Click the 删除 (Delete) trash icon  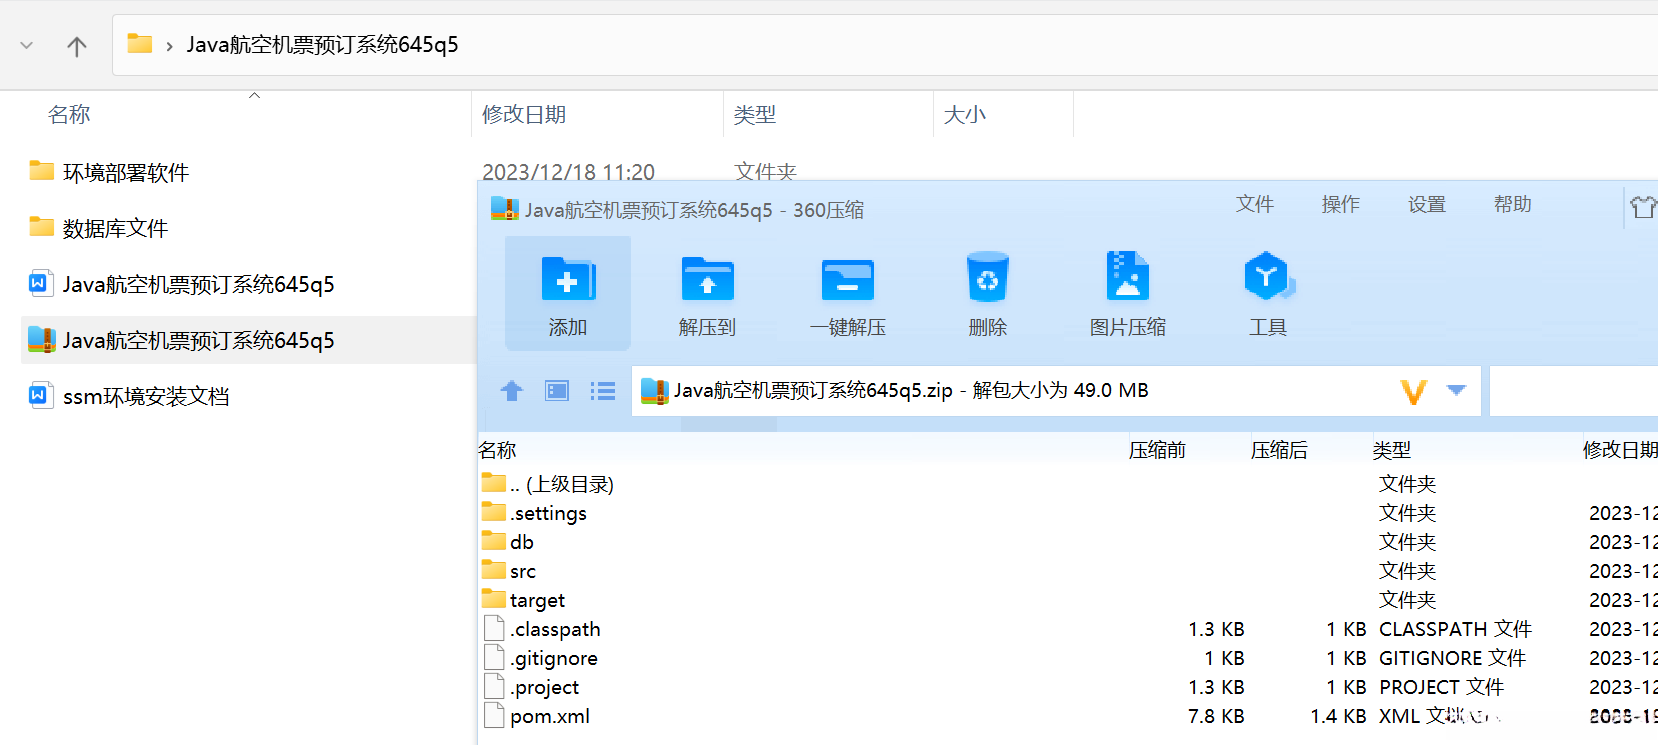tap(988, 277)
